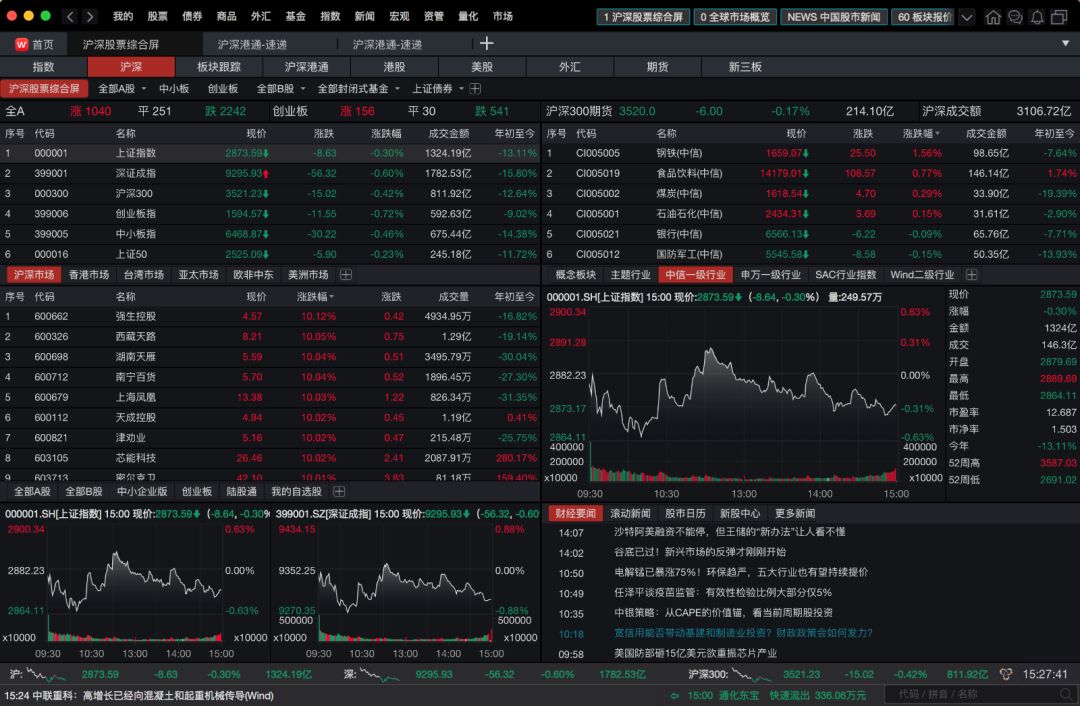Click the 60 板块报价 button top-right
Image resolution: width=1080 pixels, height=706 pixels.
click(x=922, y=16)
